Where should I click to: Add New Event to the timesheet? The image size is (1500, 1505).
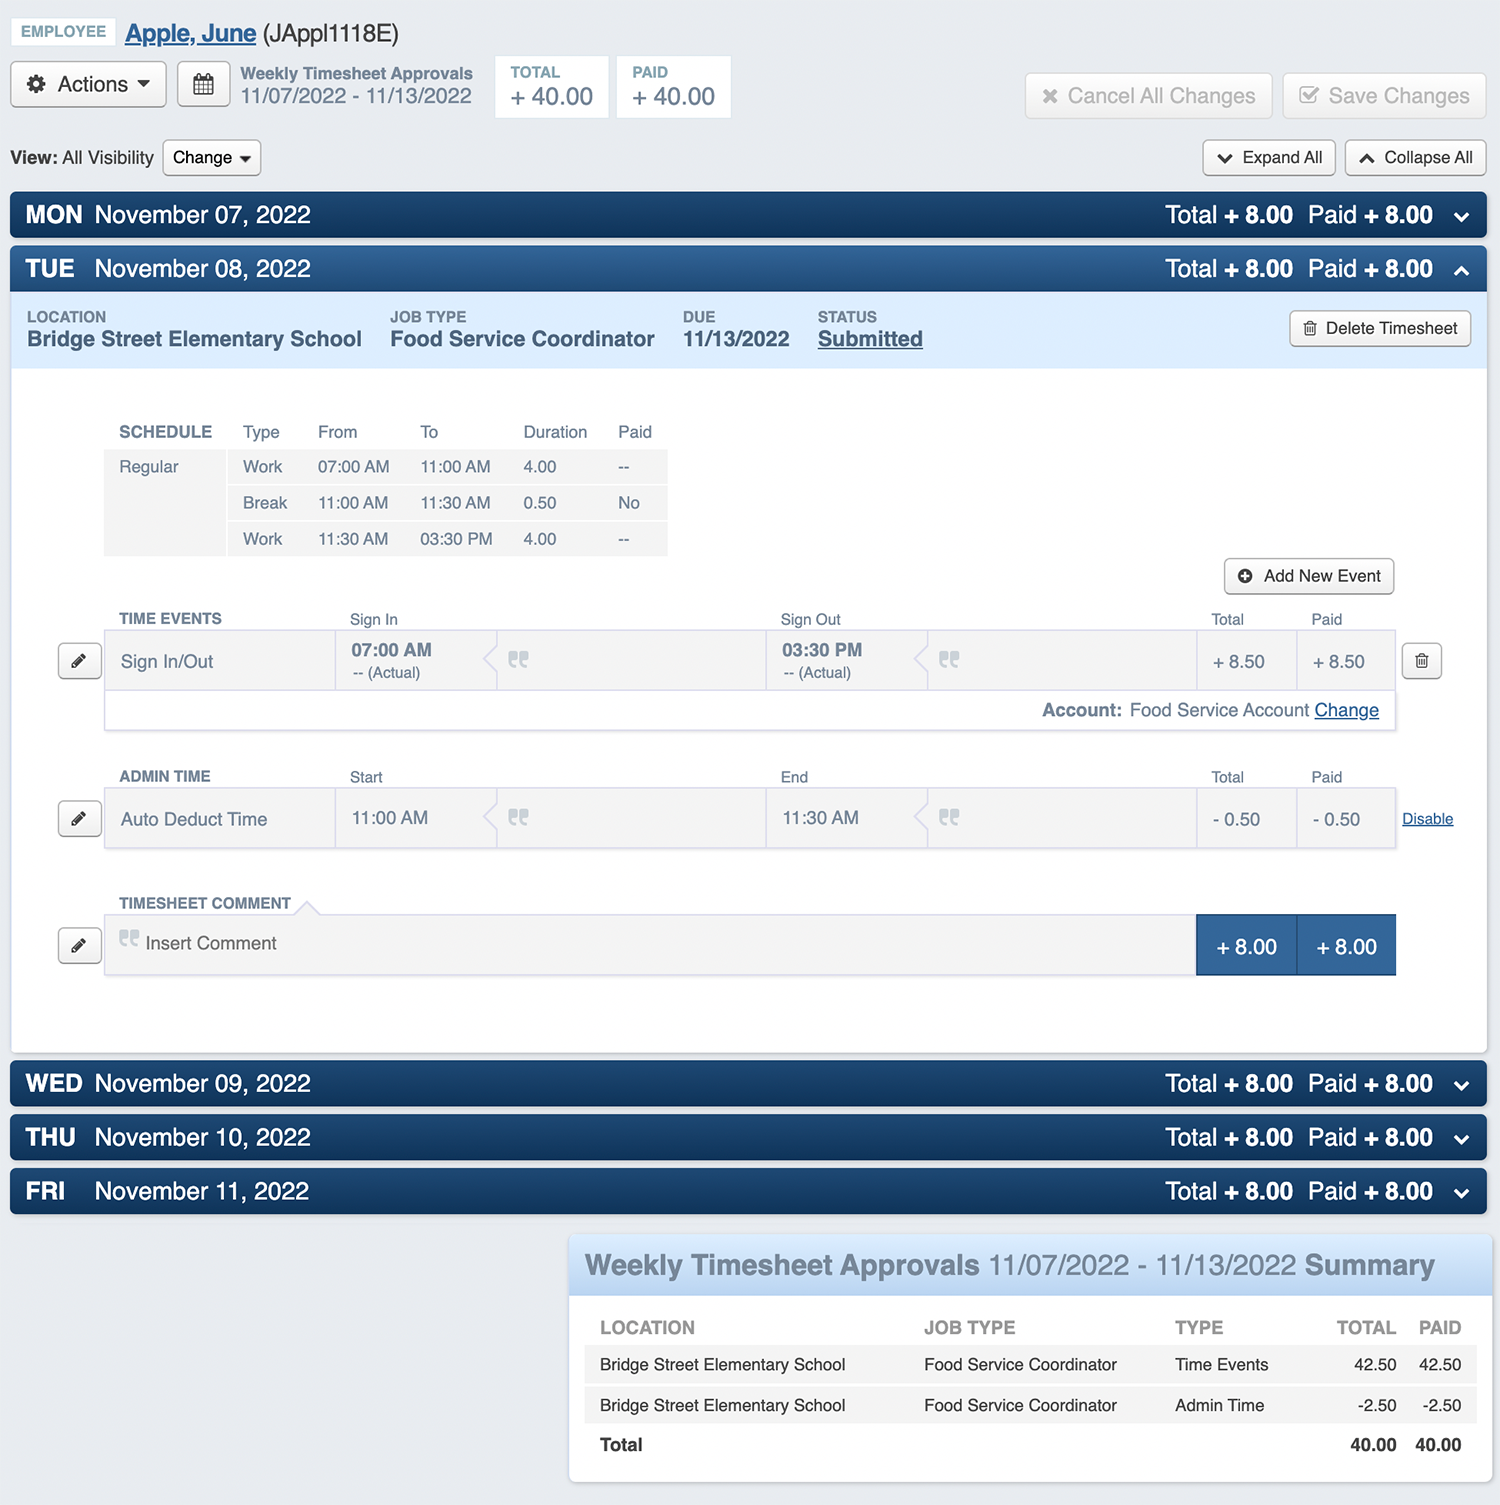1308,576
